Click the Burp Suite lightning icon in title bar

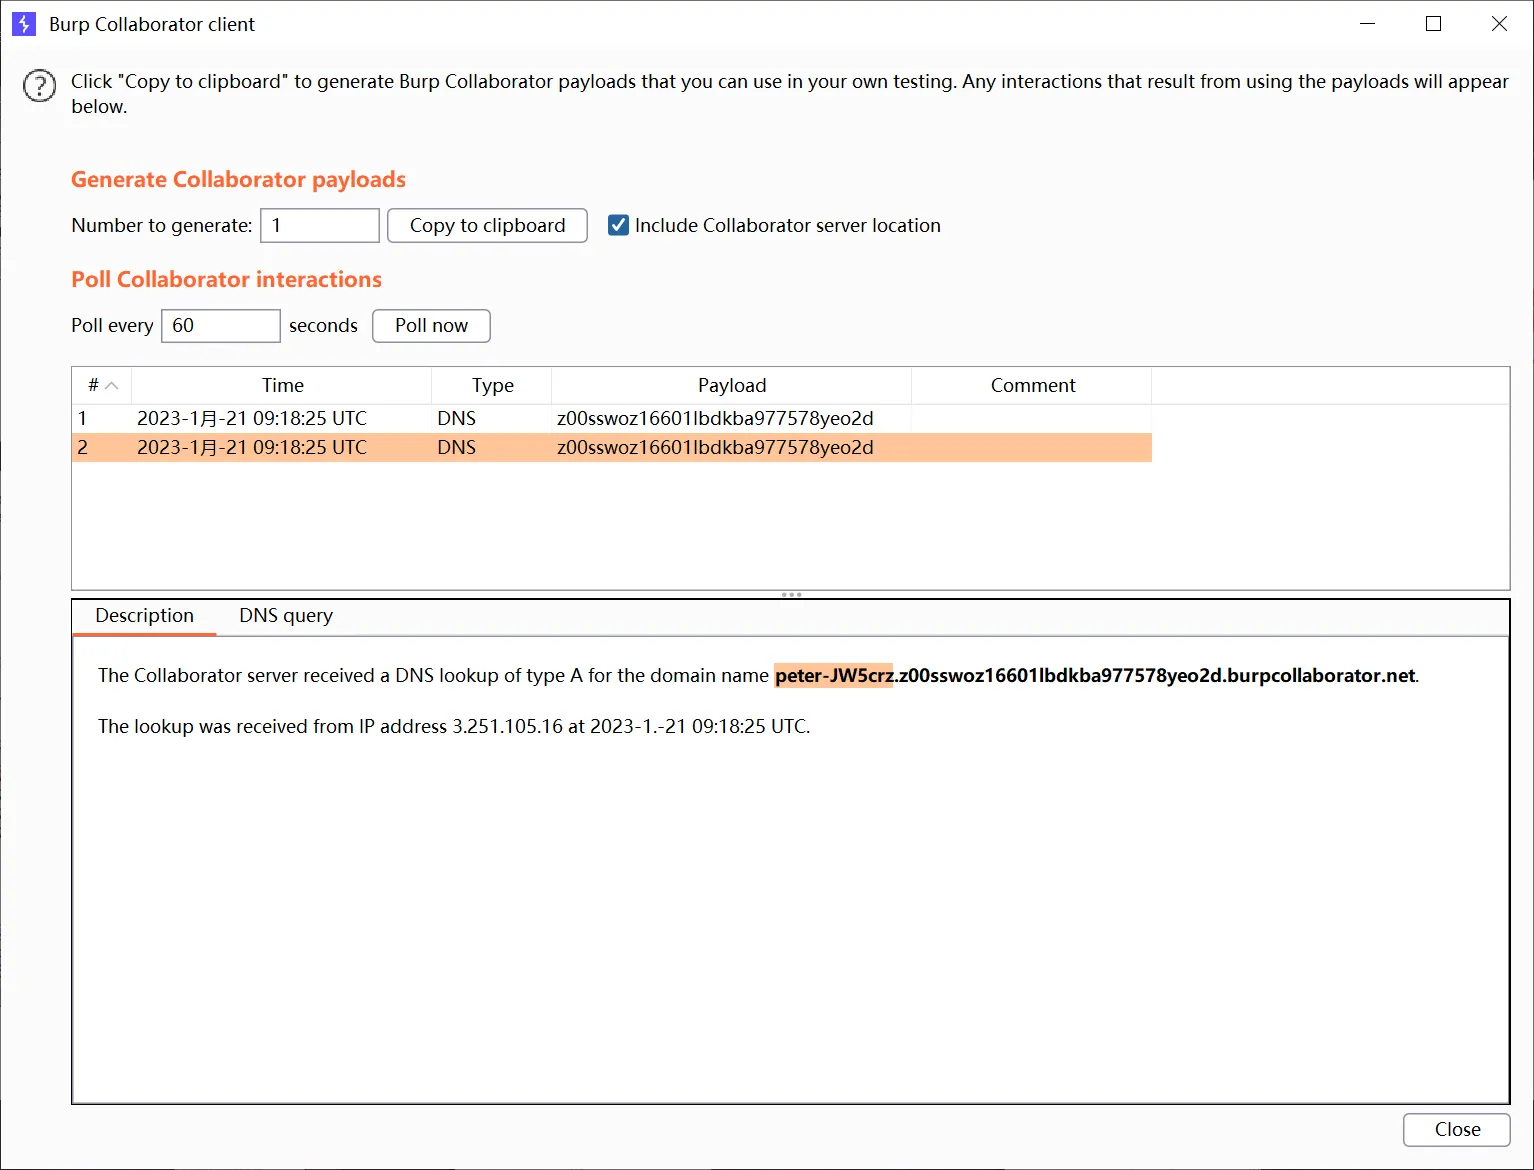click(24, 24)
